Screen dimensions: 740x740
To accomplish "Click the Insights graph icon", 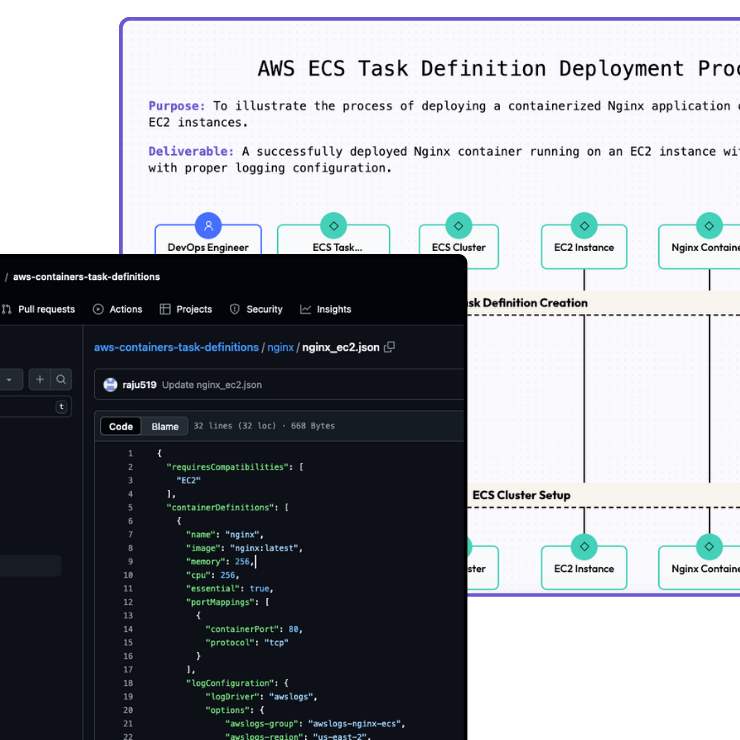I will pyautogui.click(x=305, y=309).
